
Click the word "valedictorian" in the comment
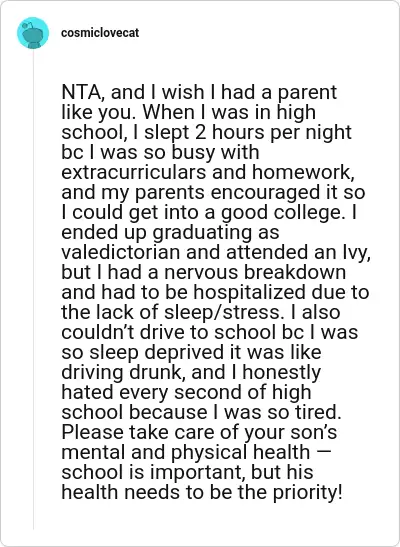point(121,252)
